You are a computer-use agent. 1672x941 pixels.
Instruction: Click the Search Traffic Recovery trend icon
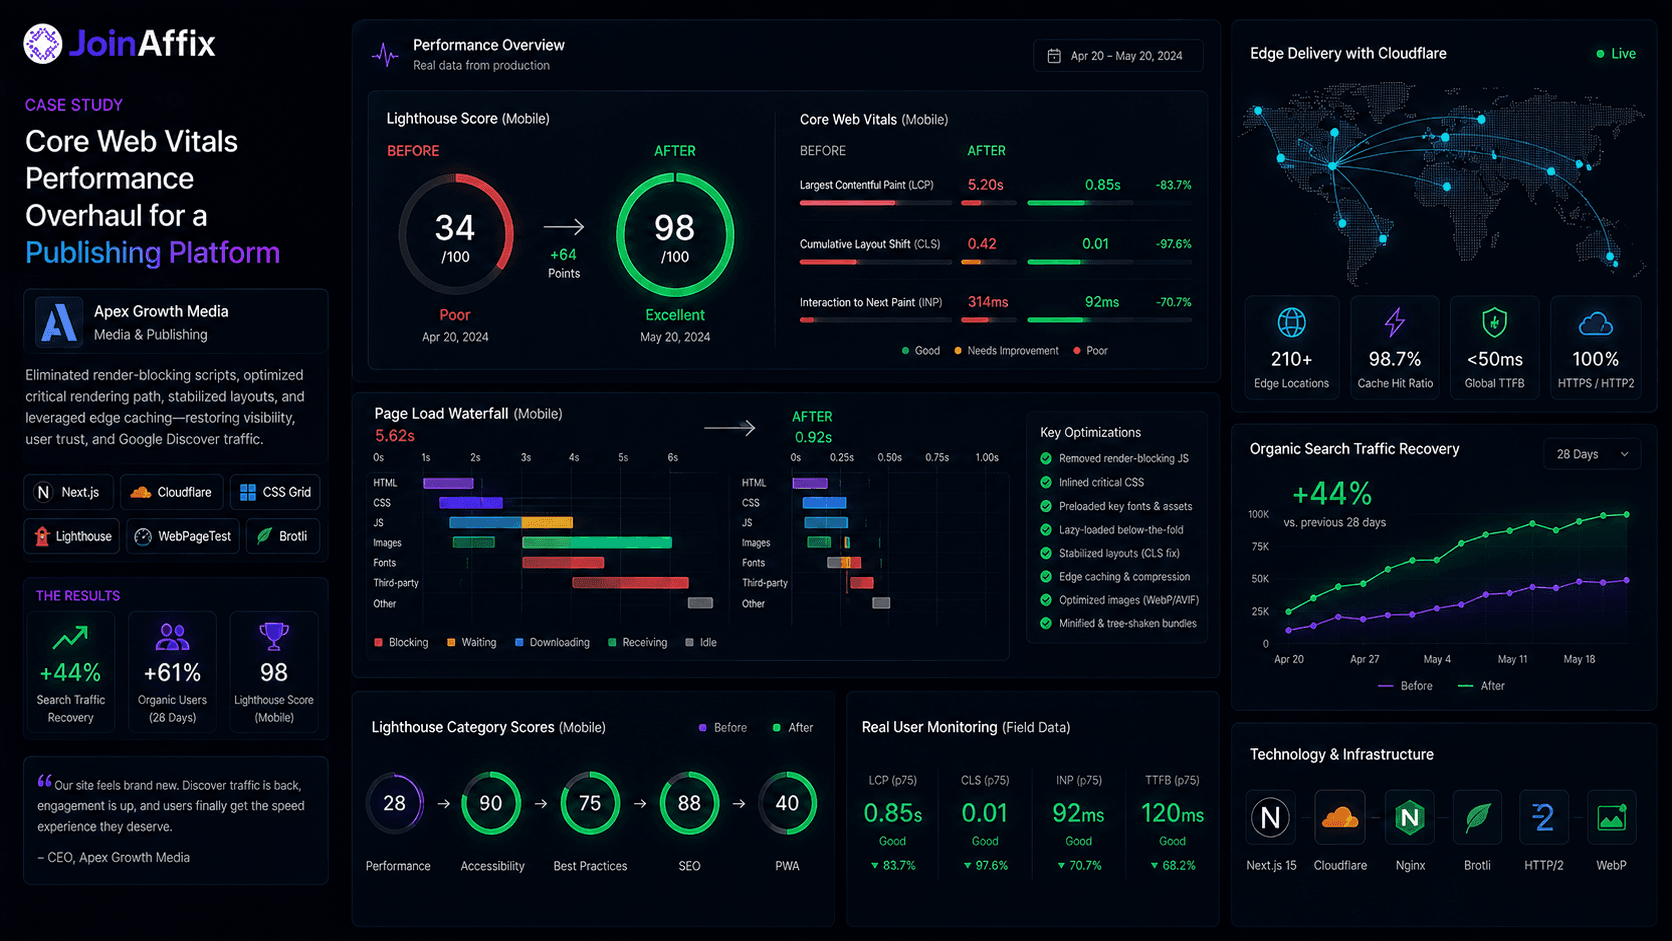pos(70,637)
